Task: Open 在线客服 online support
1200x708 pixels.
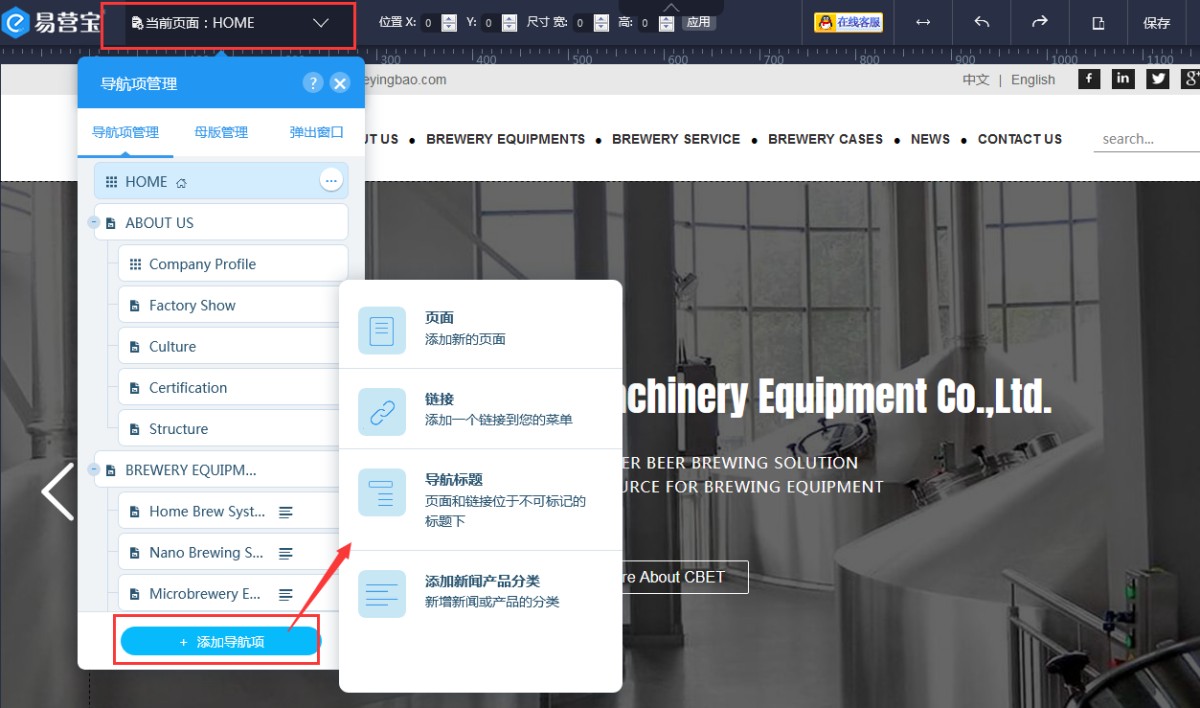Action: pyautogui.click(x=848, y=22)
